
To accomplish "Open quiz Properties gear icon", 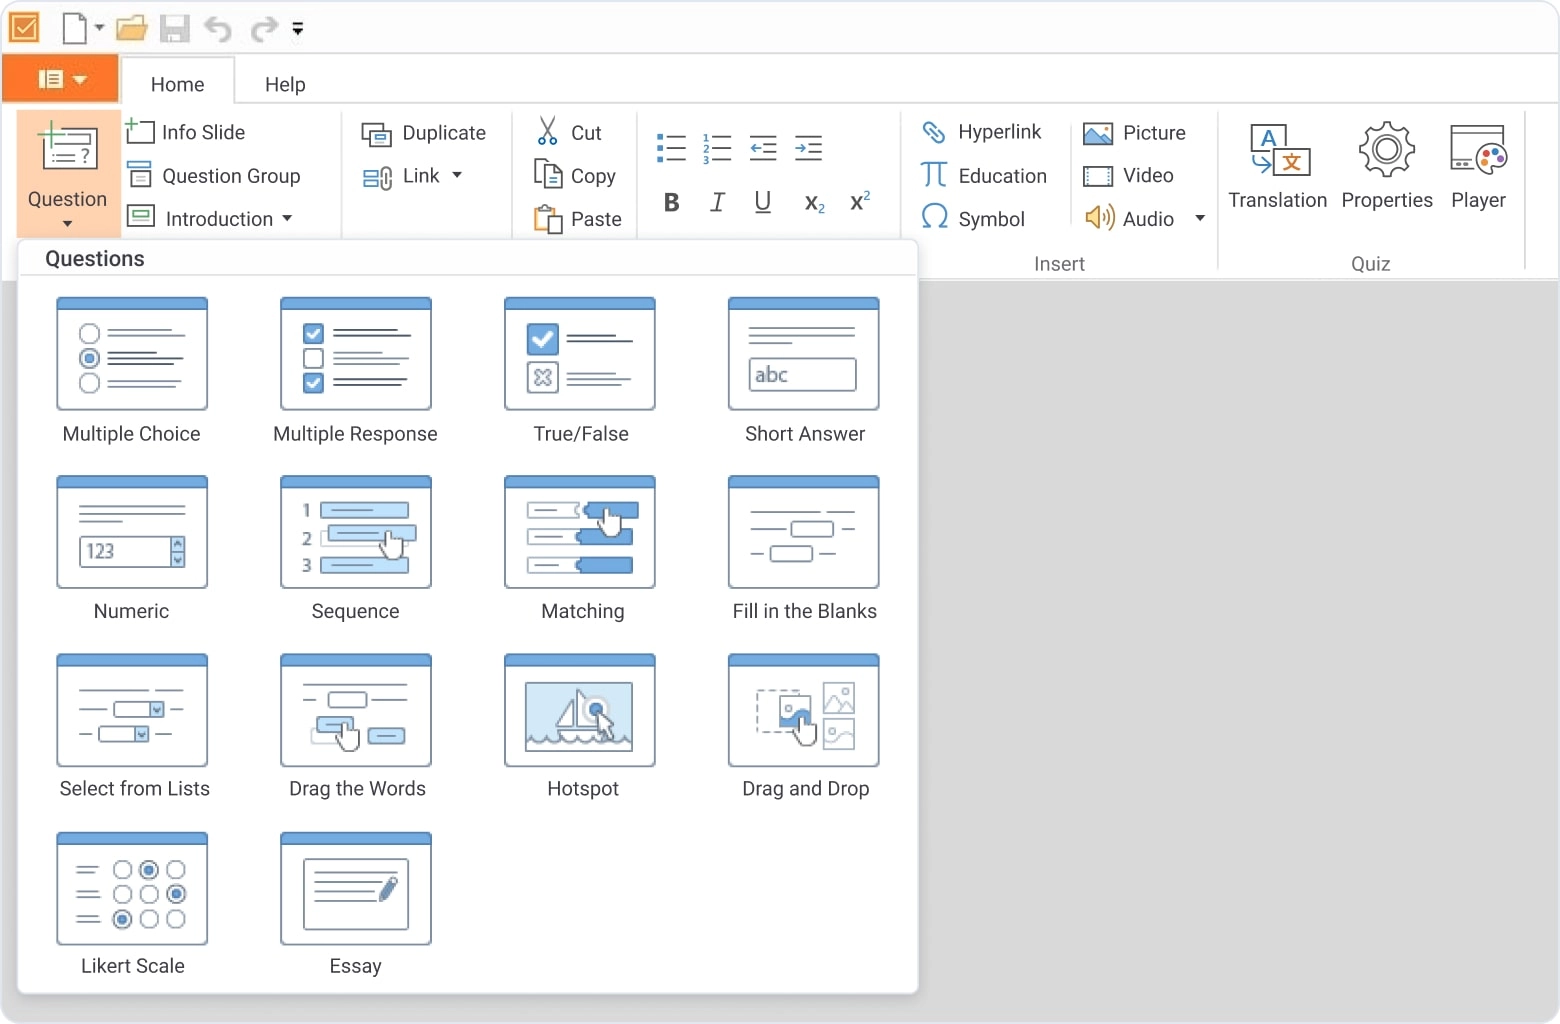I will coord(1386,150).
